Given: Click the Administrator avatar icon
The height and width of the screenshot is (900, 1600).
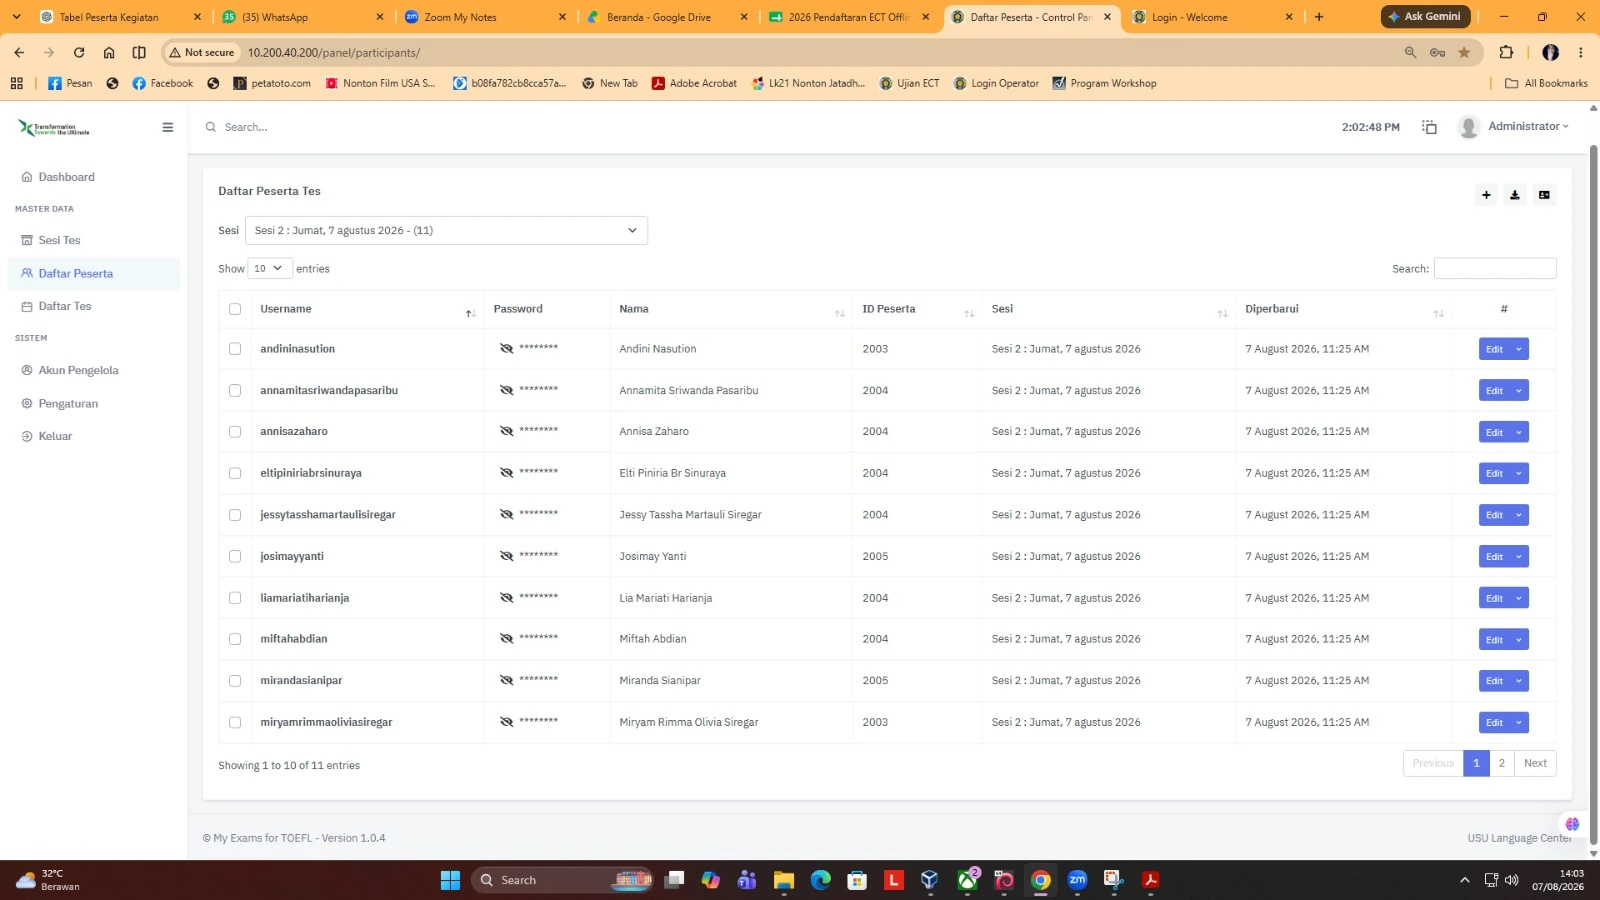Looking at the screenshot, I should click(1468, 127).
